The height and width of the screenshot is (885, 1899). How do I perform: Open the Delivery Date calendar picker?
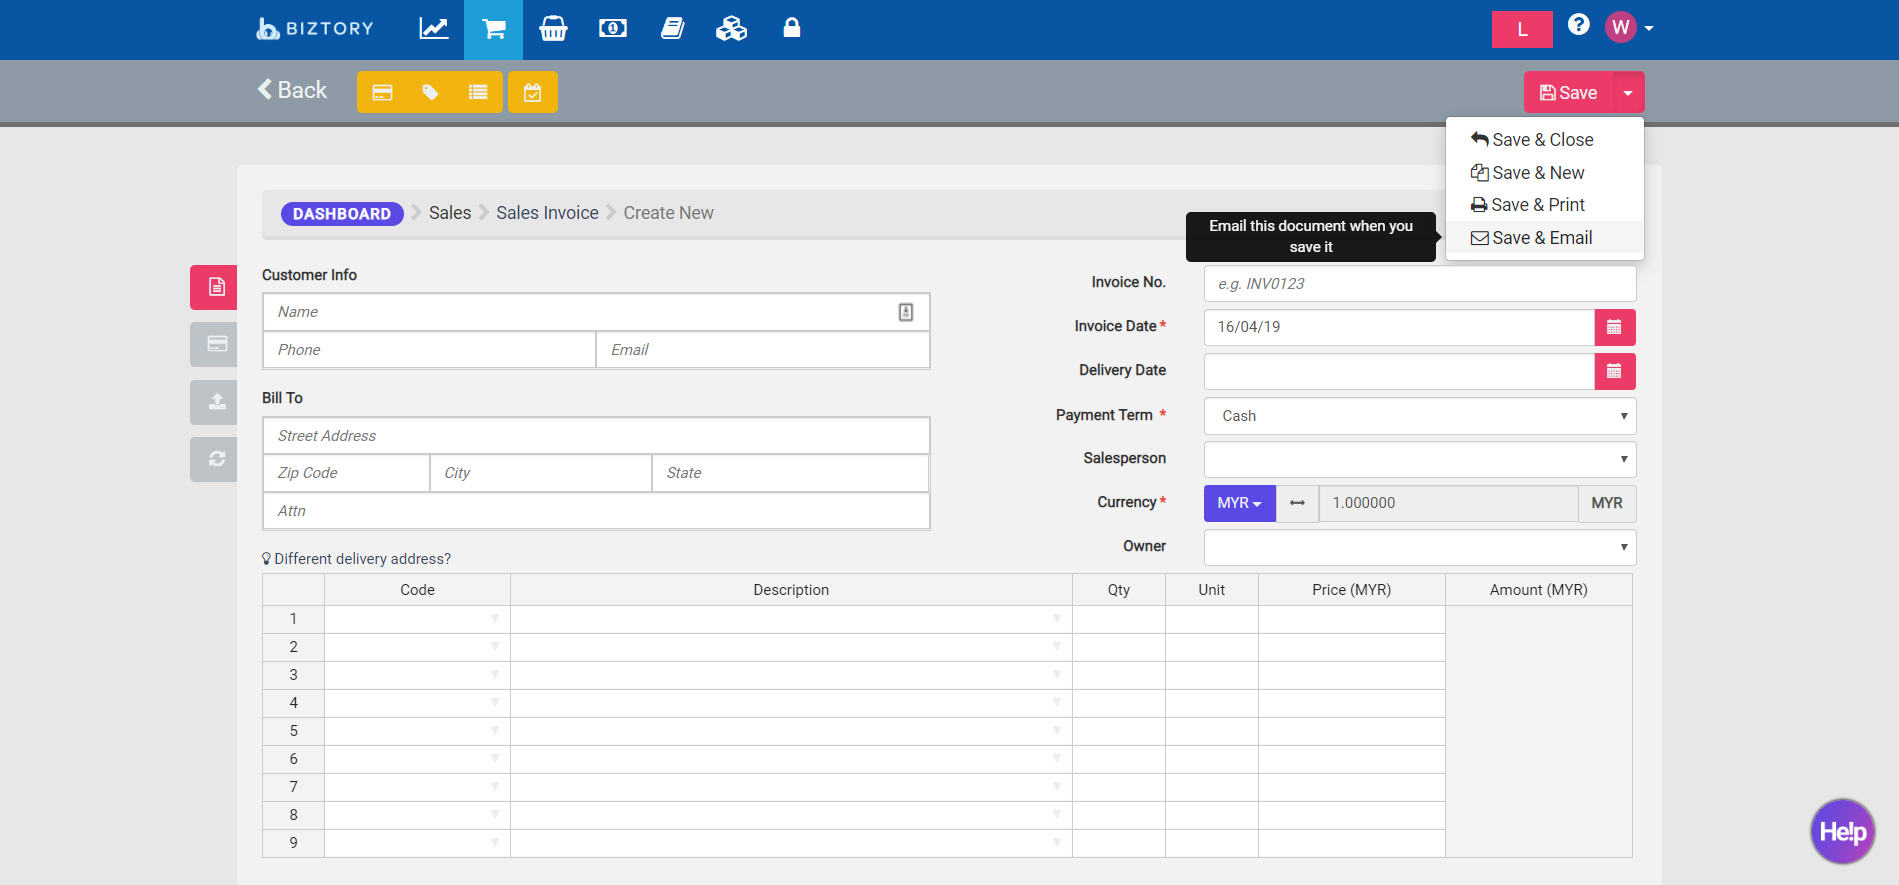(1615, 371)
